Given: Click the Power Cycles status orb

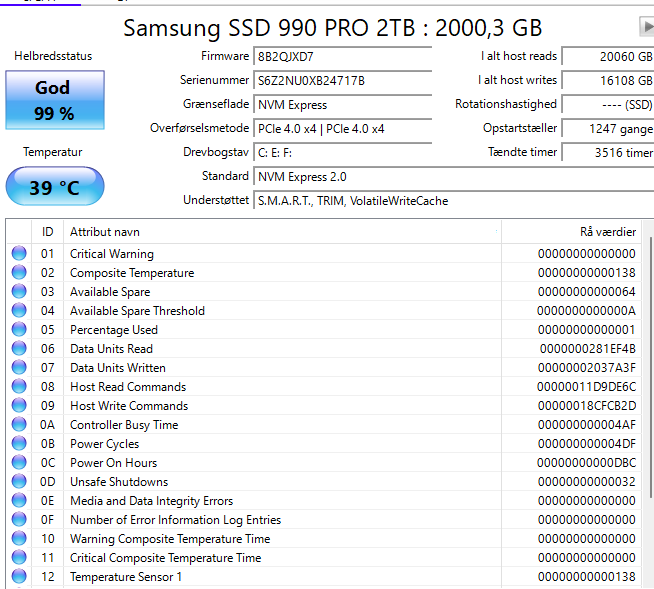Looking at the screenshot, I should 19,443.
